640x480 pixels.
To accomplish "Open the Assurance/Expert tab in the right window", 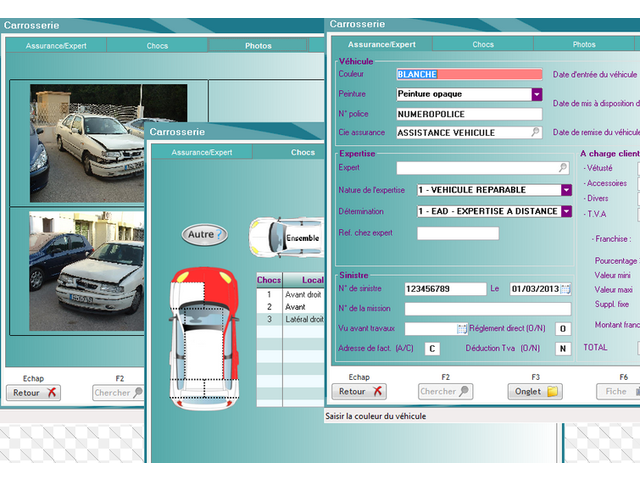I will (x=382, y=44).
